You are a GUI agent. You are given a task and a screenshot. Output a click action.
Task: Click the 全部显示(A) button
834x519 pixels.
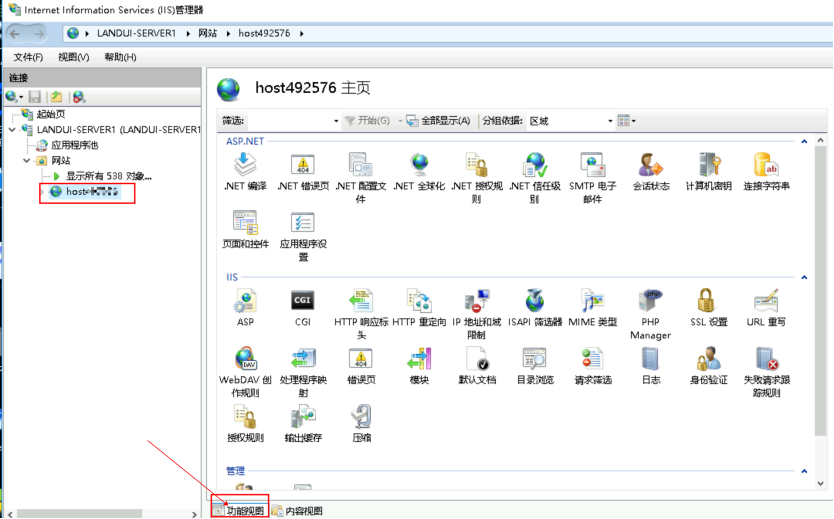click(x=439, y=121)
